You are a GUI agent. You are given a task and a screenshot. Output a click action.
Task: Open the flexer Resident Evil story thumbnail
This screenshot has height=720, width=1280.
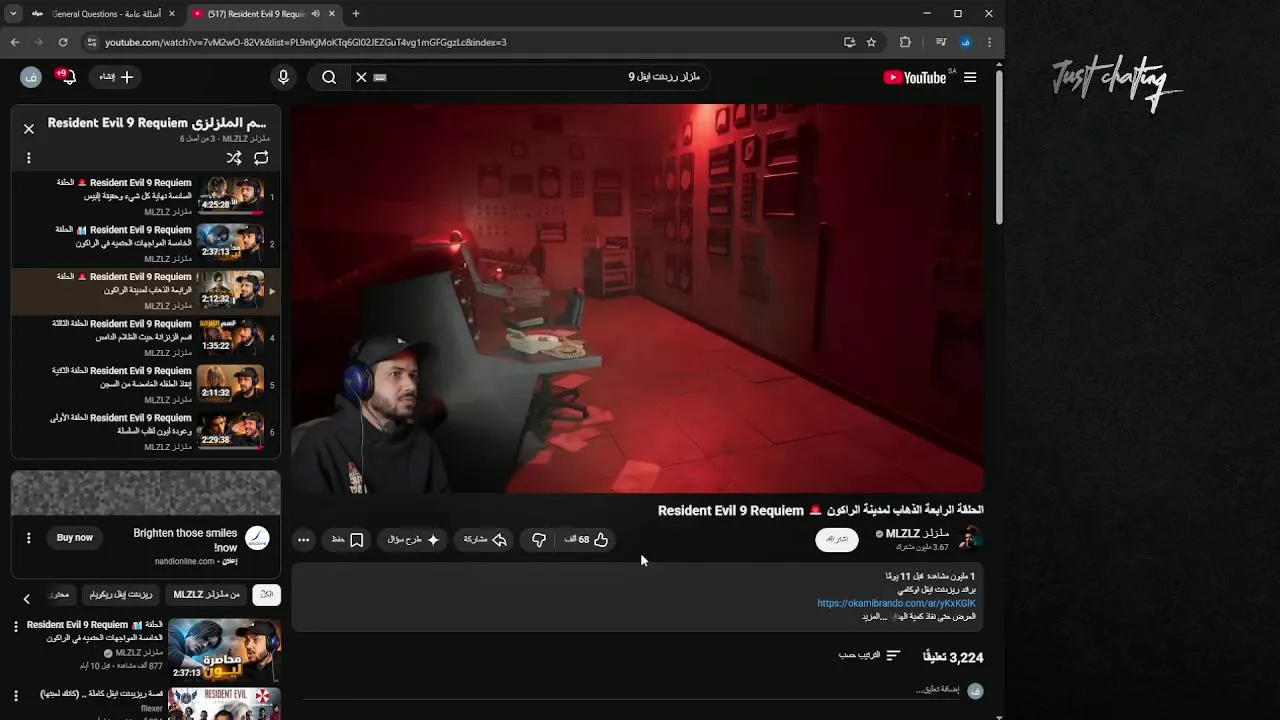tap(224, 704)
